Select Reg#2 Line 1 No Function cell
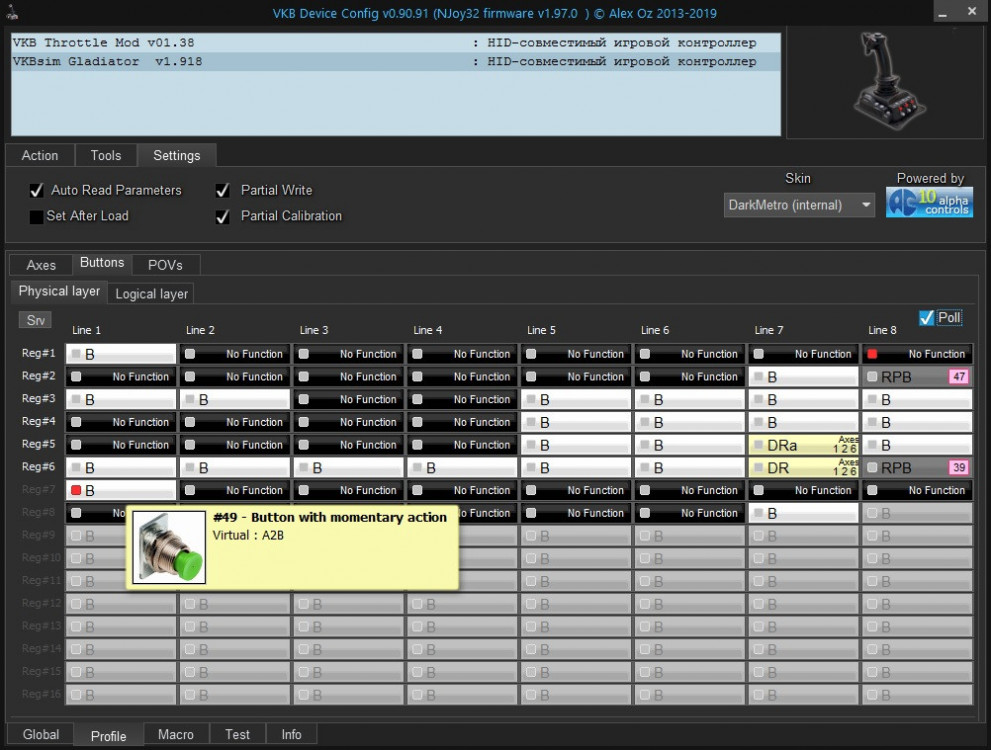Viewport: 991px width, 750px height. (121, 377)
